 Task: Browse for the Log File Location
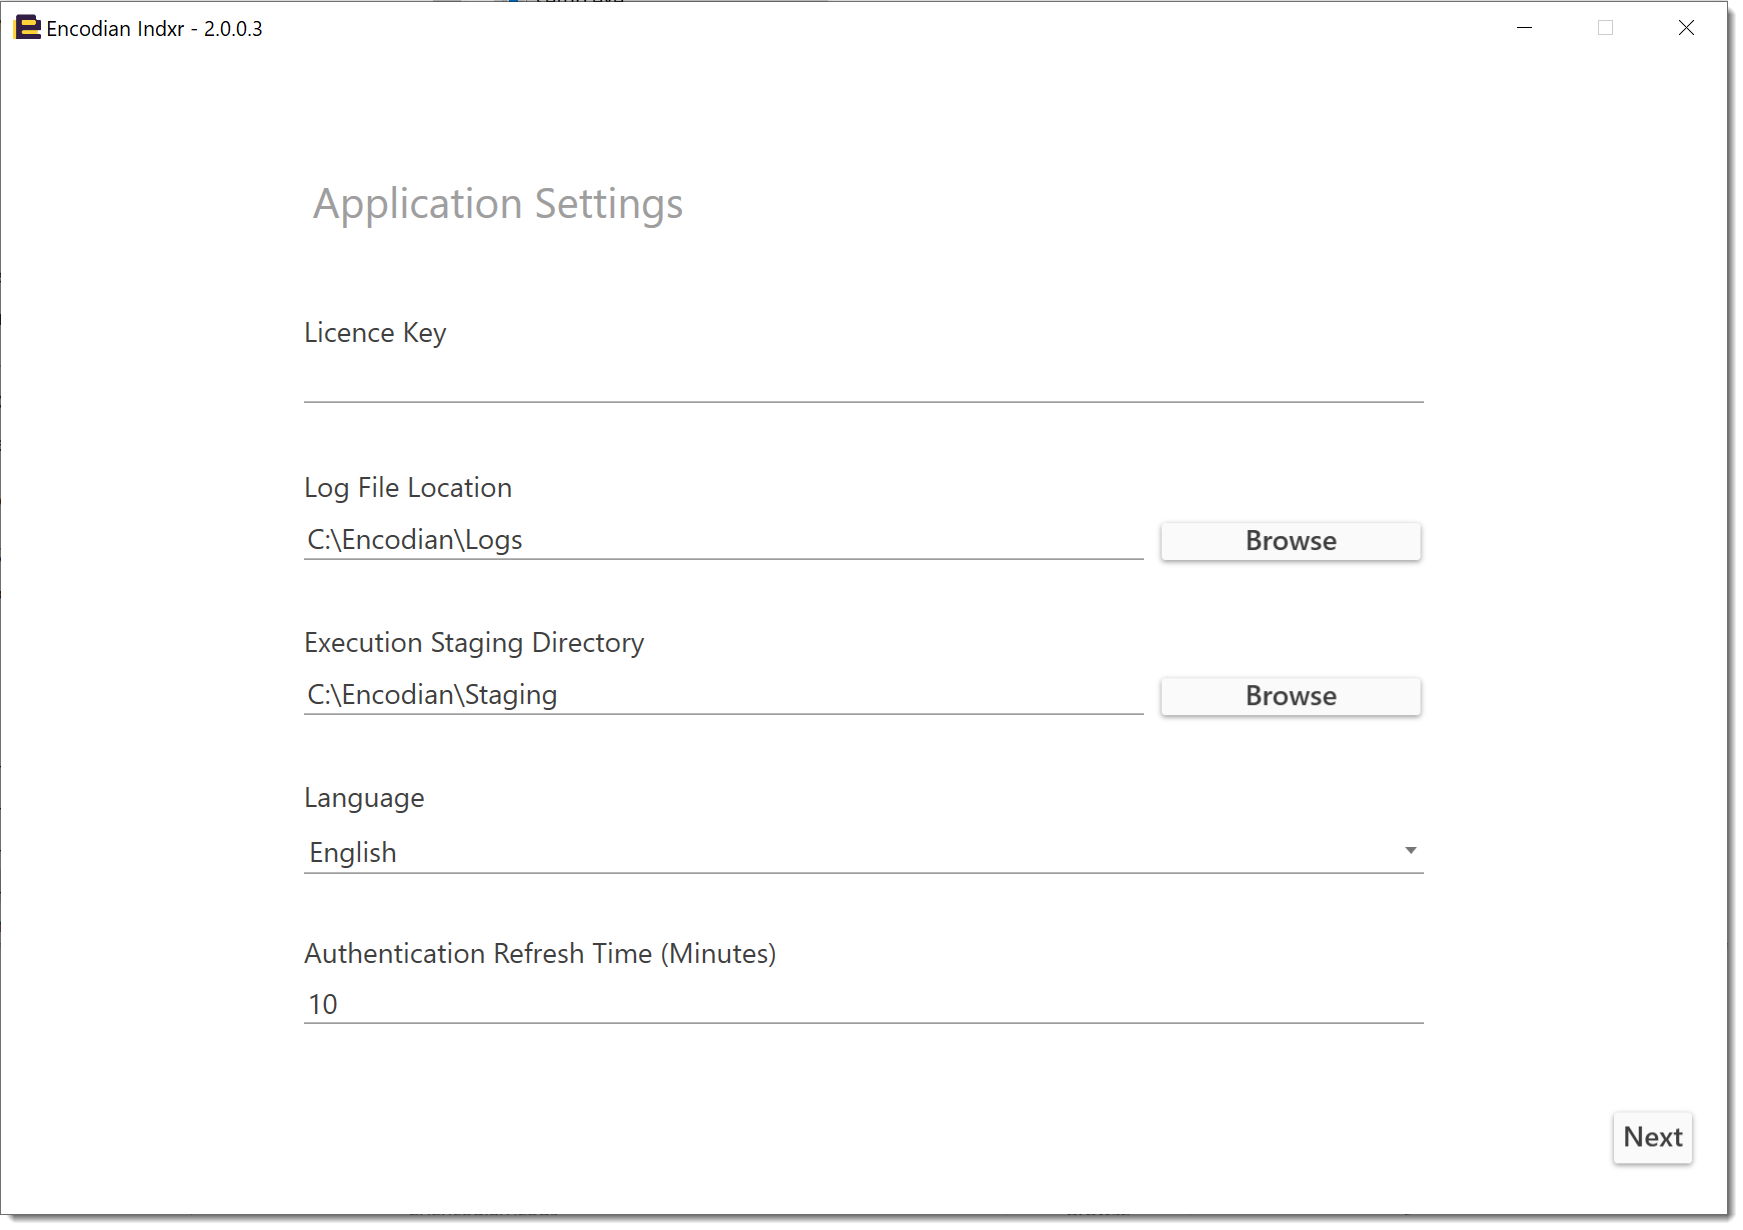(x=1290, y=541)
